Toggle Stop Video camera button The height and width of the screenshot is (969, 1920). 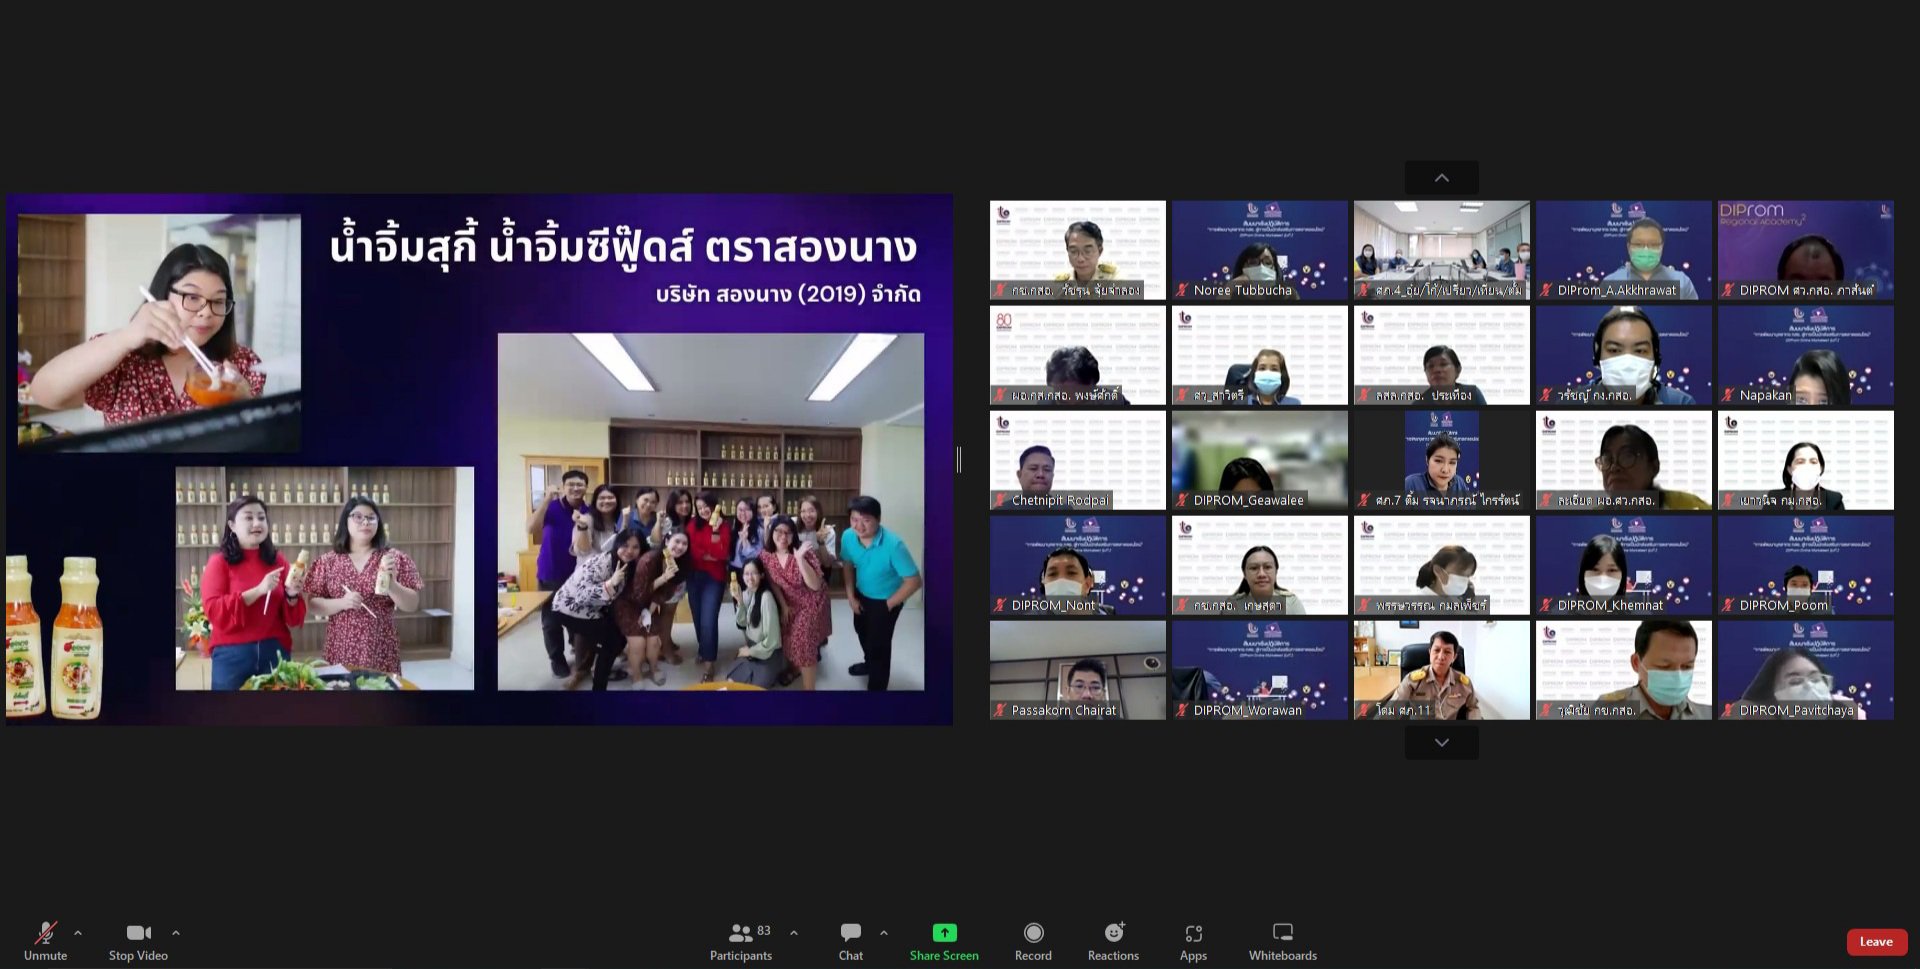138,941
